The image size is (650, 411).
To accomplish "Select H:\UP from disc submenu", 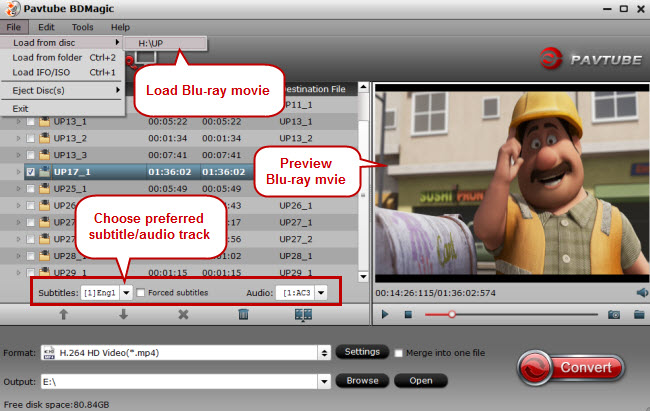I will tap(178, 44).
